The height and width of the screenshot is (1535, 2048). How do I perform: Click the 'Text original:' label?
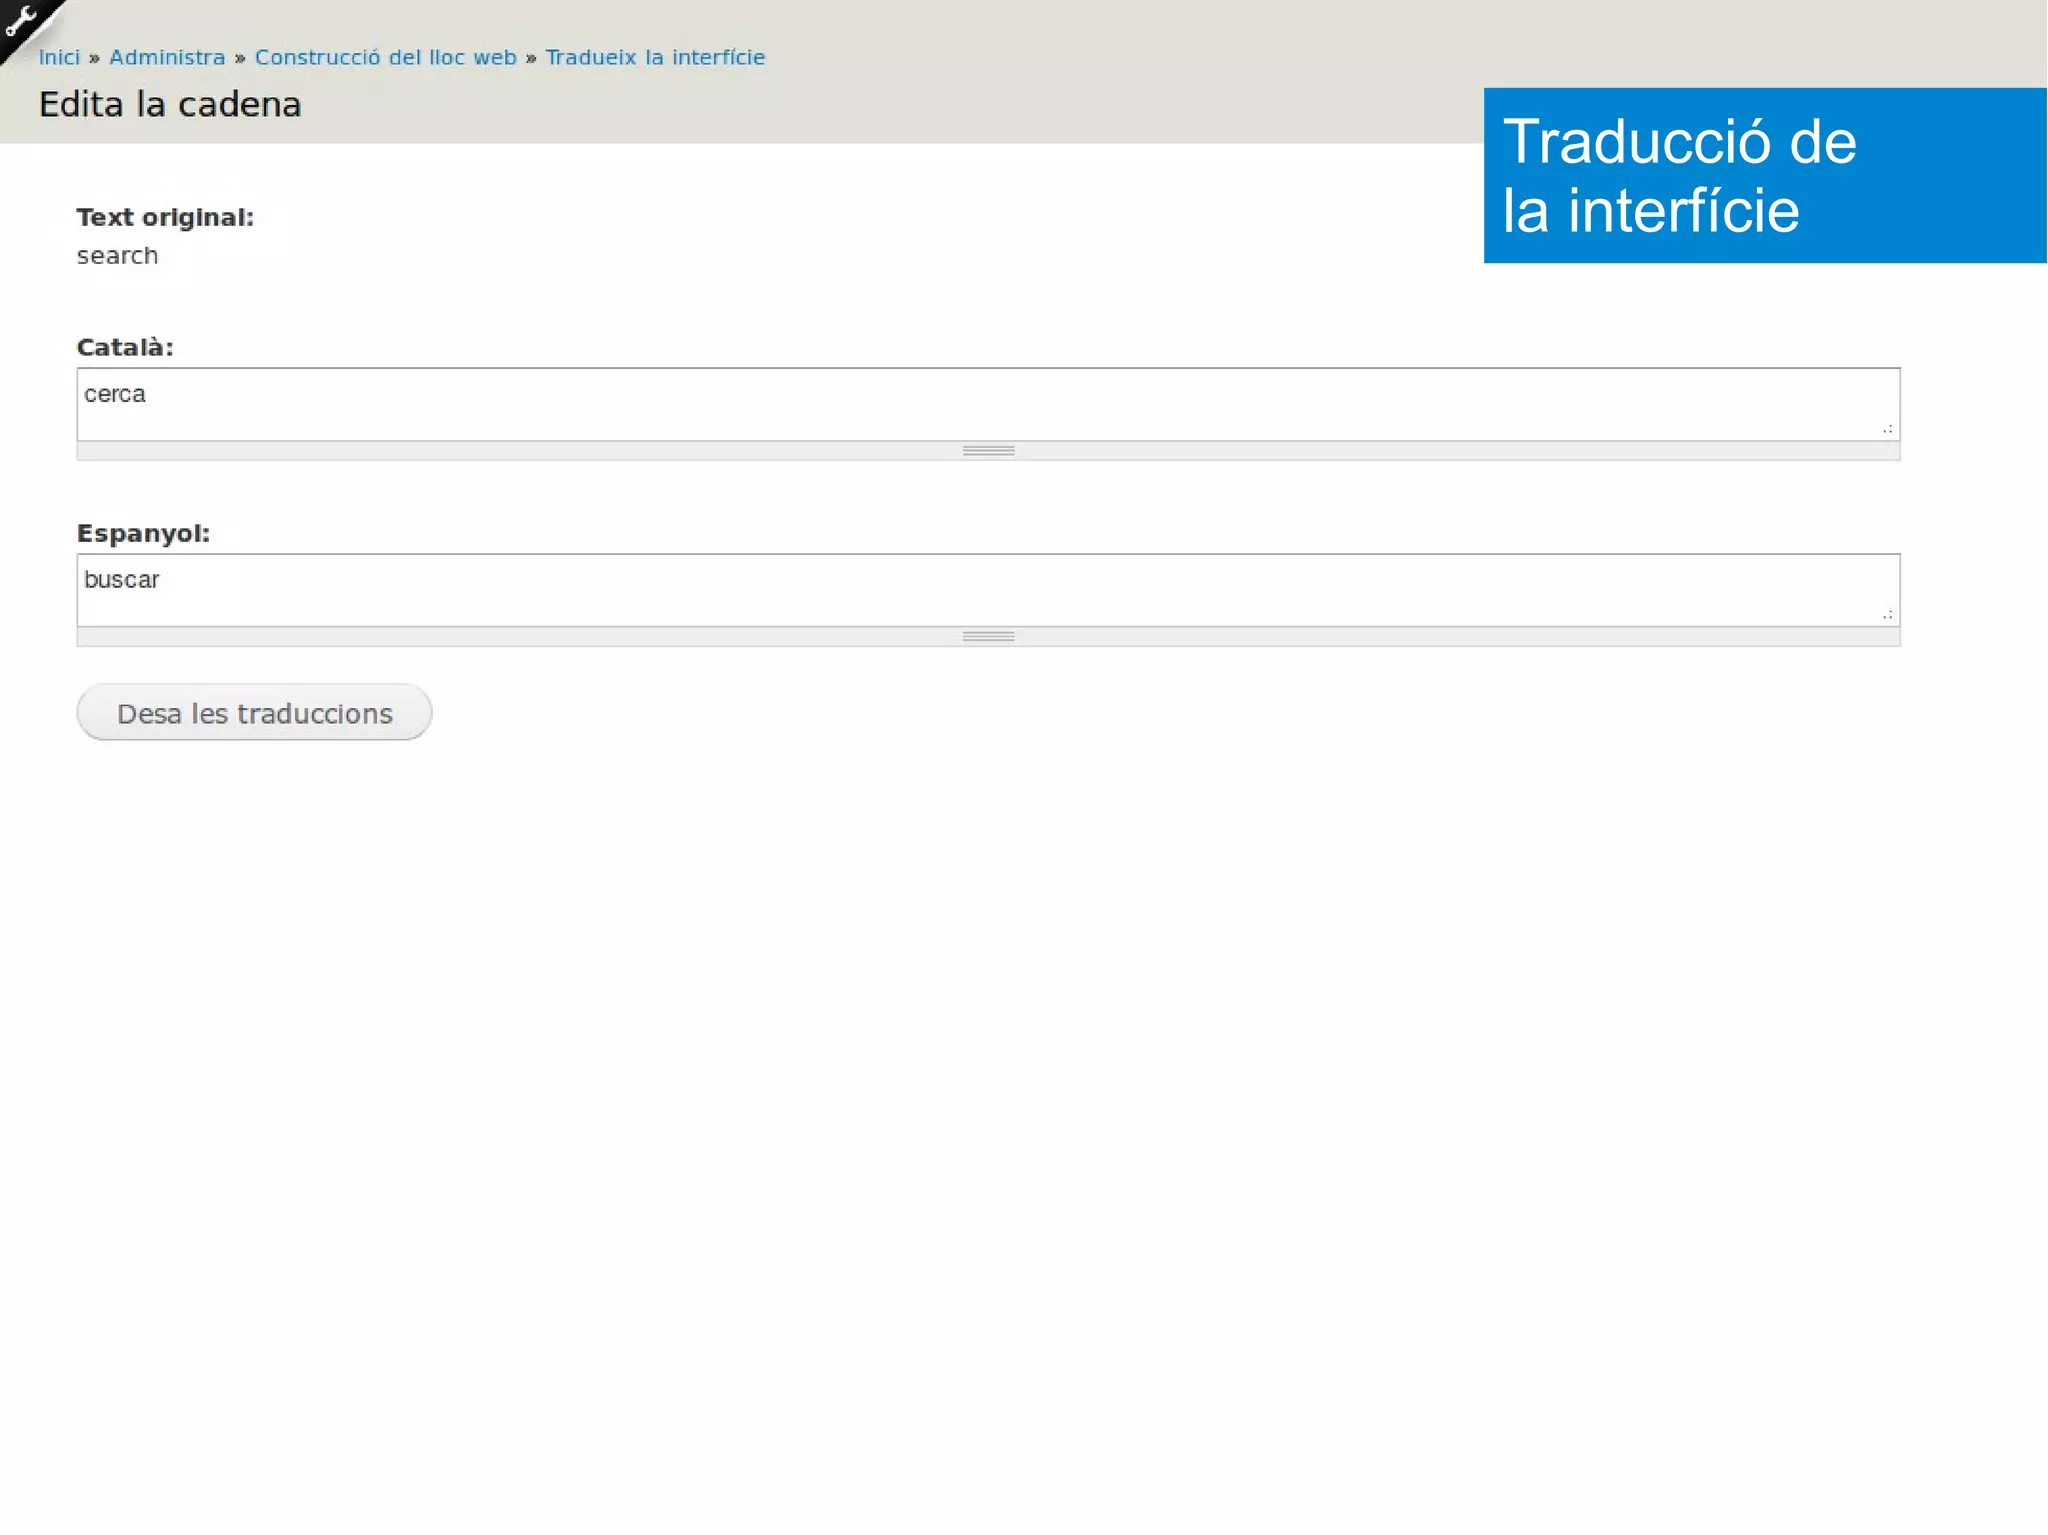pos(165,217)
